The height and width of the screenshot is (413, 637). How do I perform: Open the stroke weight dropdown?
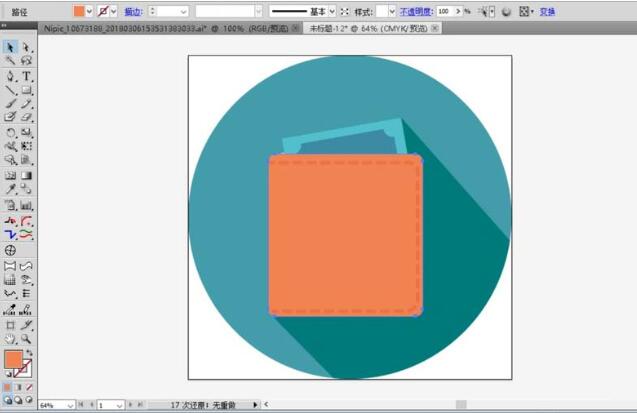184,11
